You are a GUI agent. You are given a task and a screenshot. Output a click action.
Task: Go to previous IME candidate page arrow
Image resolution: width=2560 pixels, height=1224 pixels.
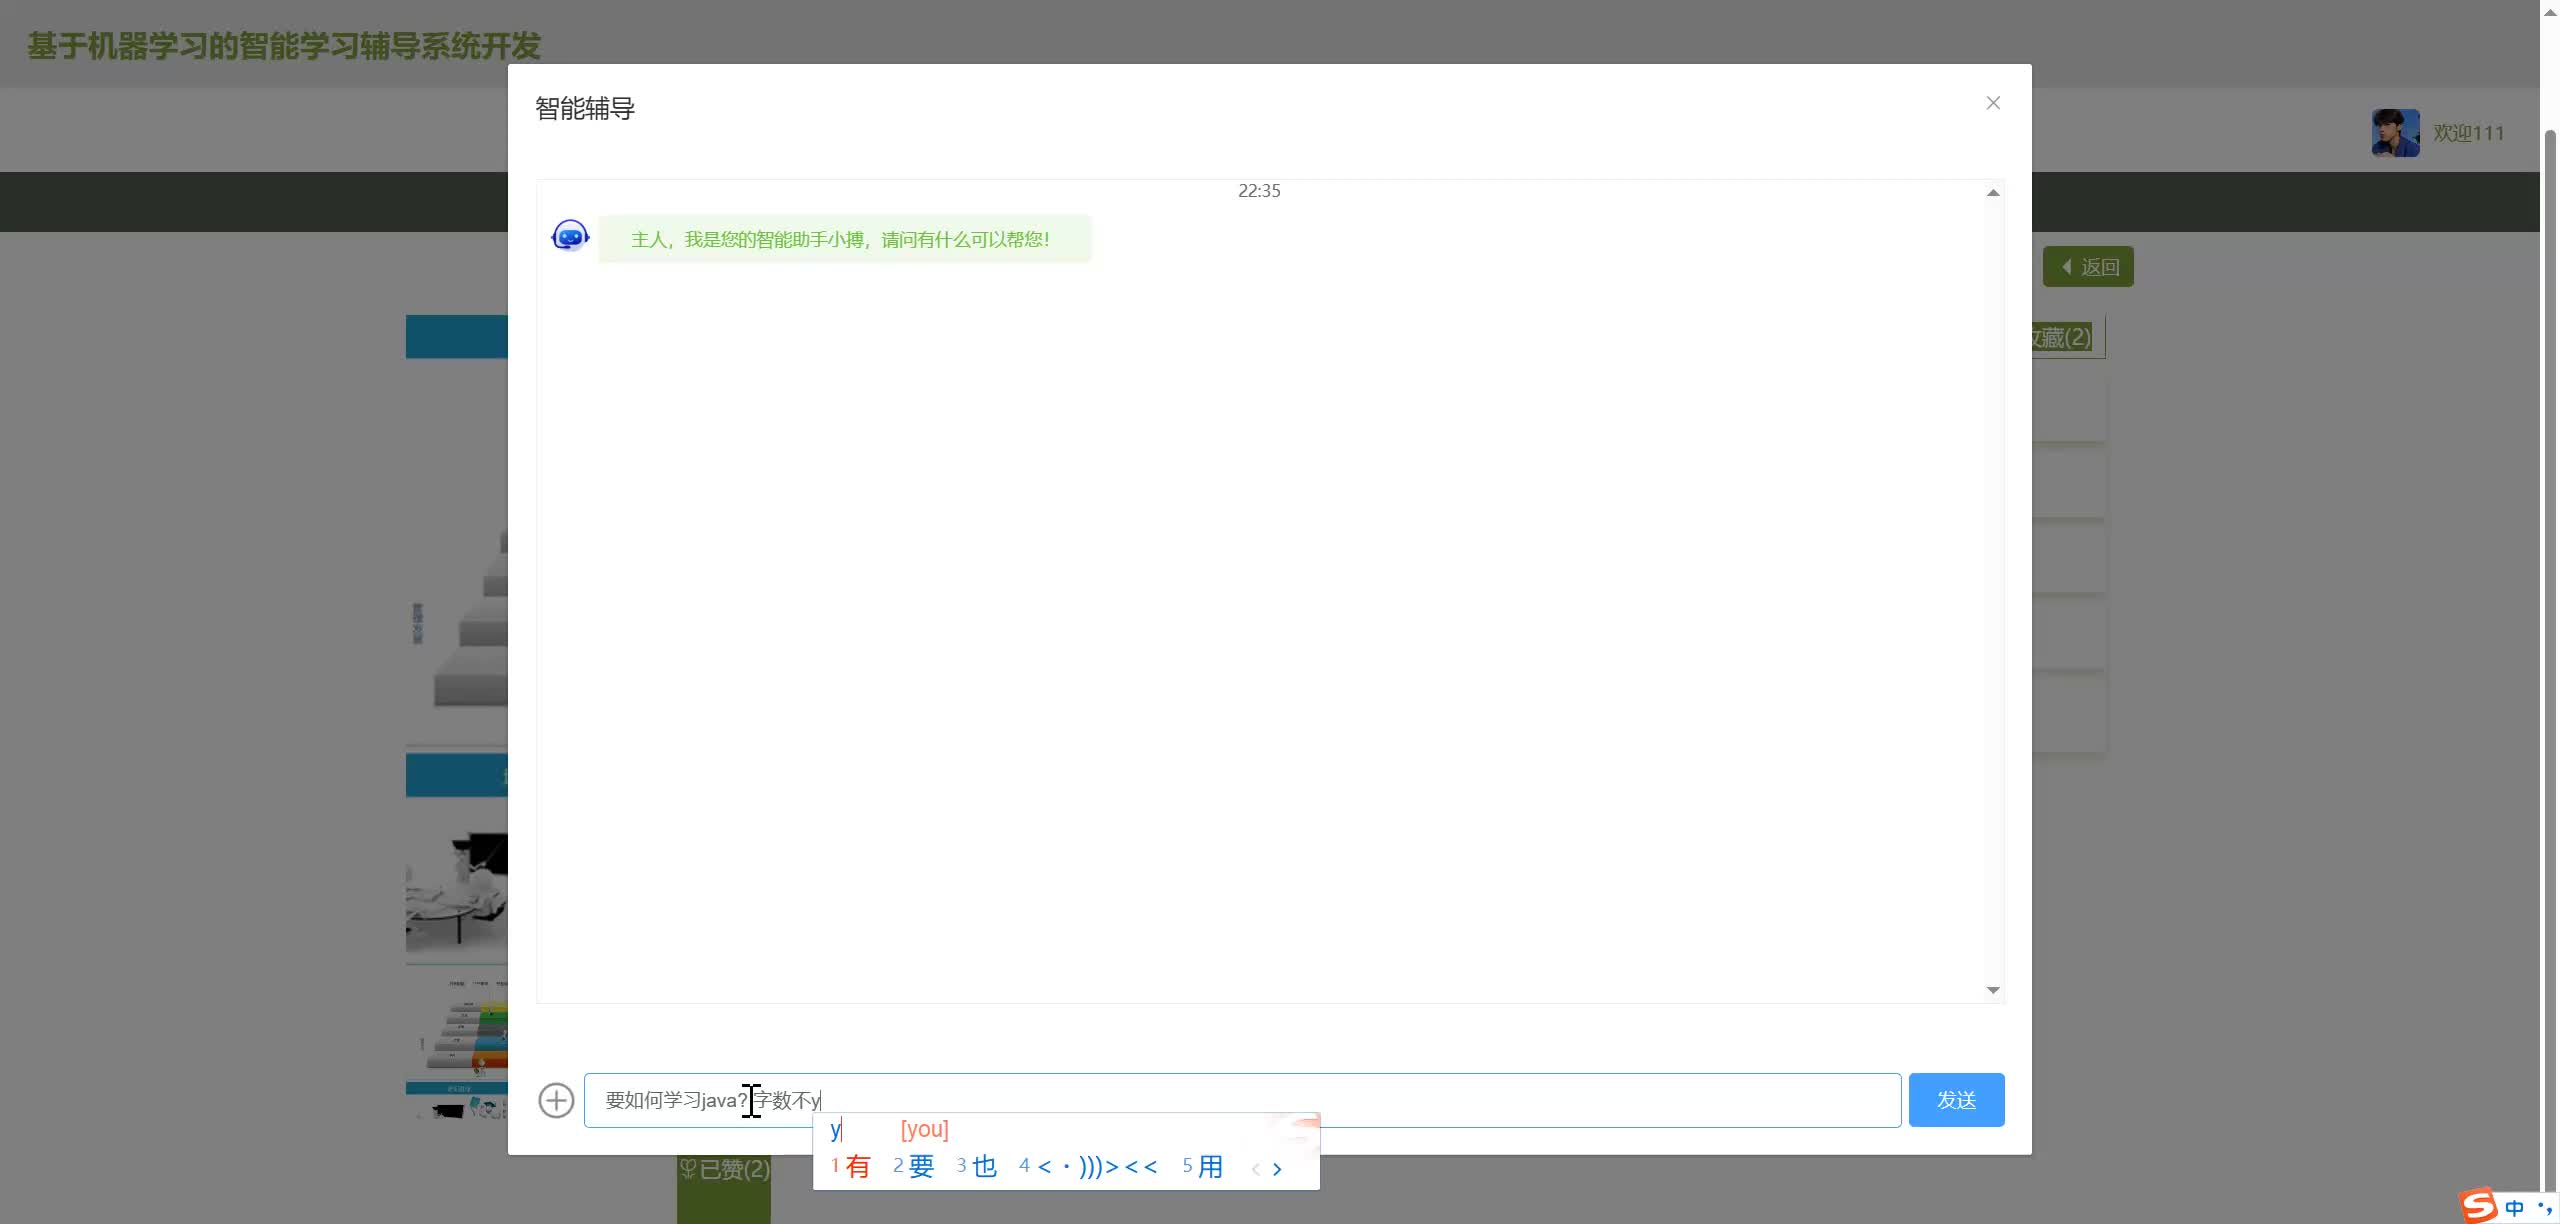(x=1255, y=1168)
